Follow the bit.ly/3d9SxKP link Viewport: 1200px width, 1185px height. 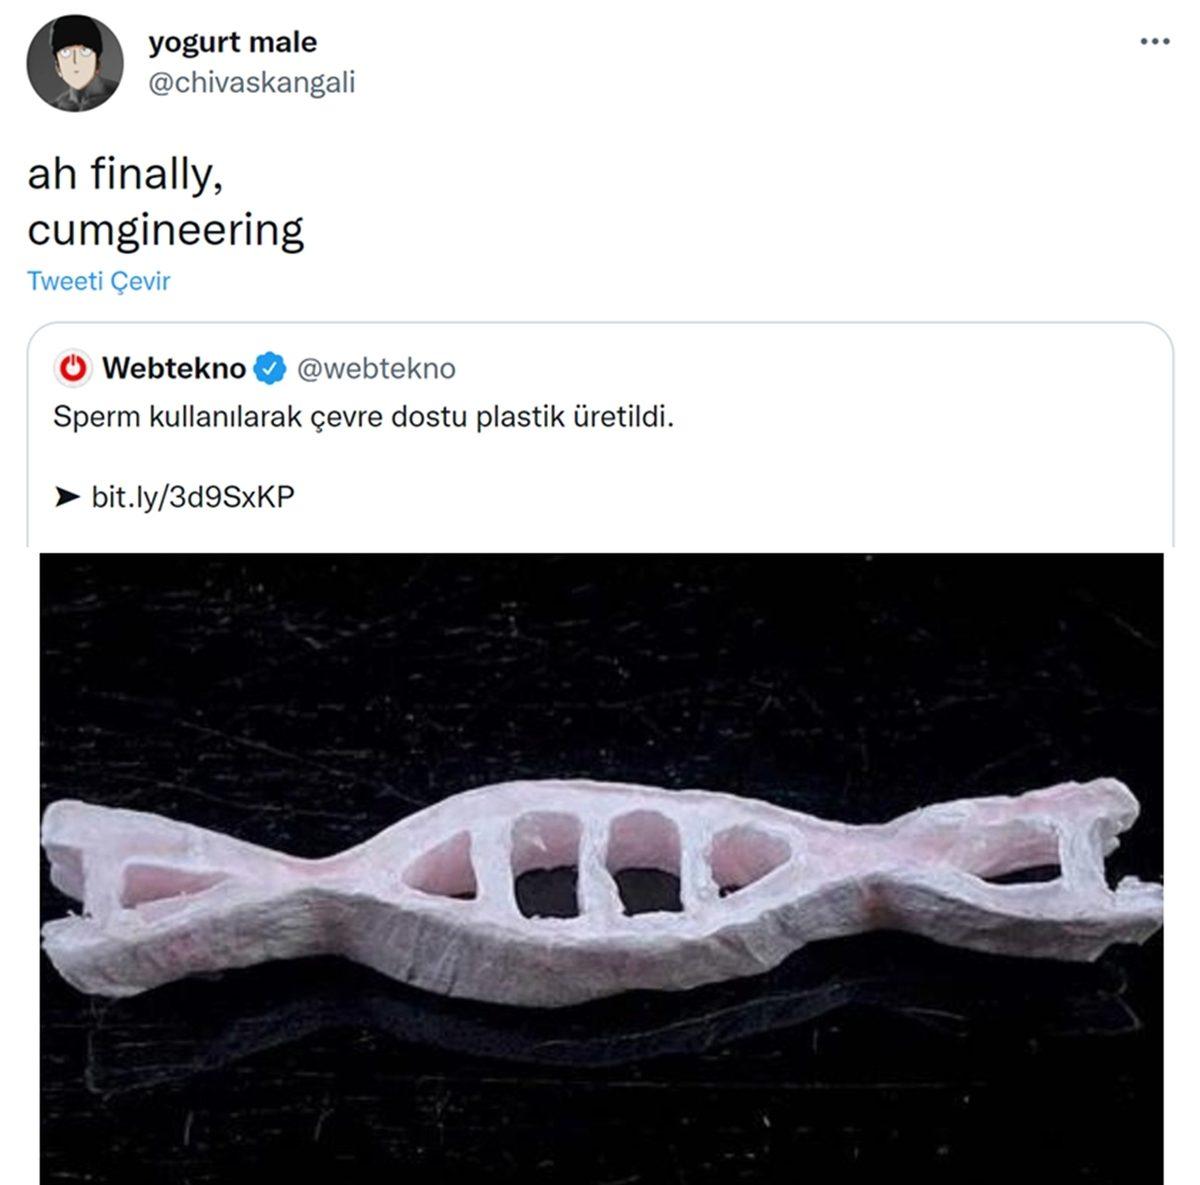193,496
